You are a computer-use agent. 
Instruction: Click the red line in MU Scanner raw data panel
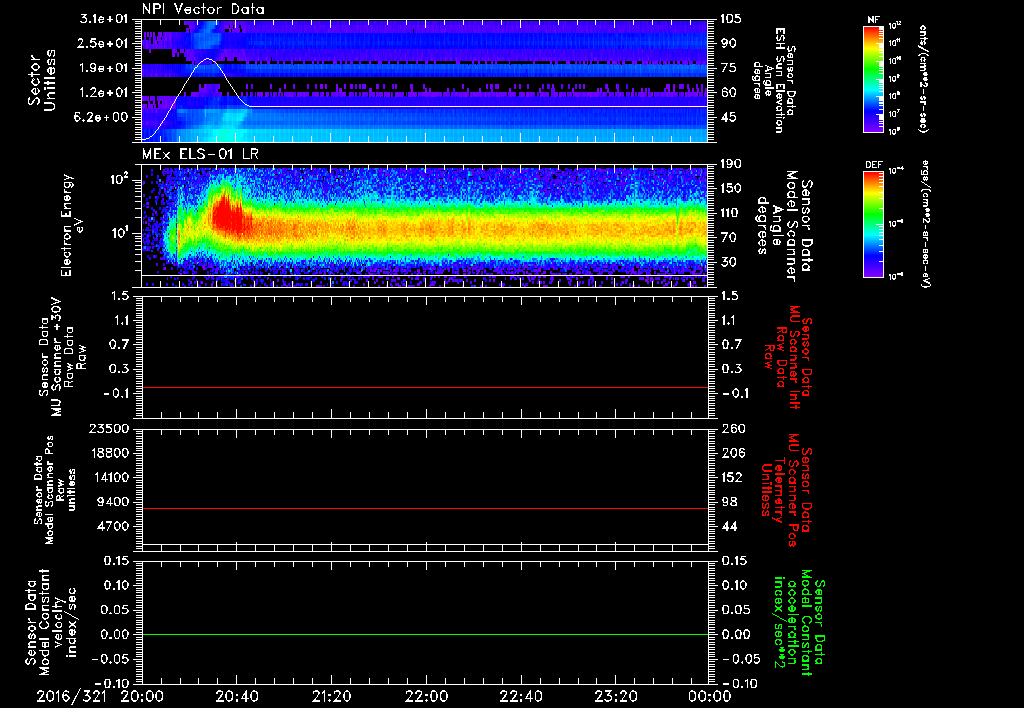point(425,388)
